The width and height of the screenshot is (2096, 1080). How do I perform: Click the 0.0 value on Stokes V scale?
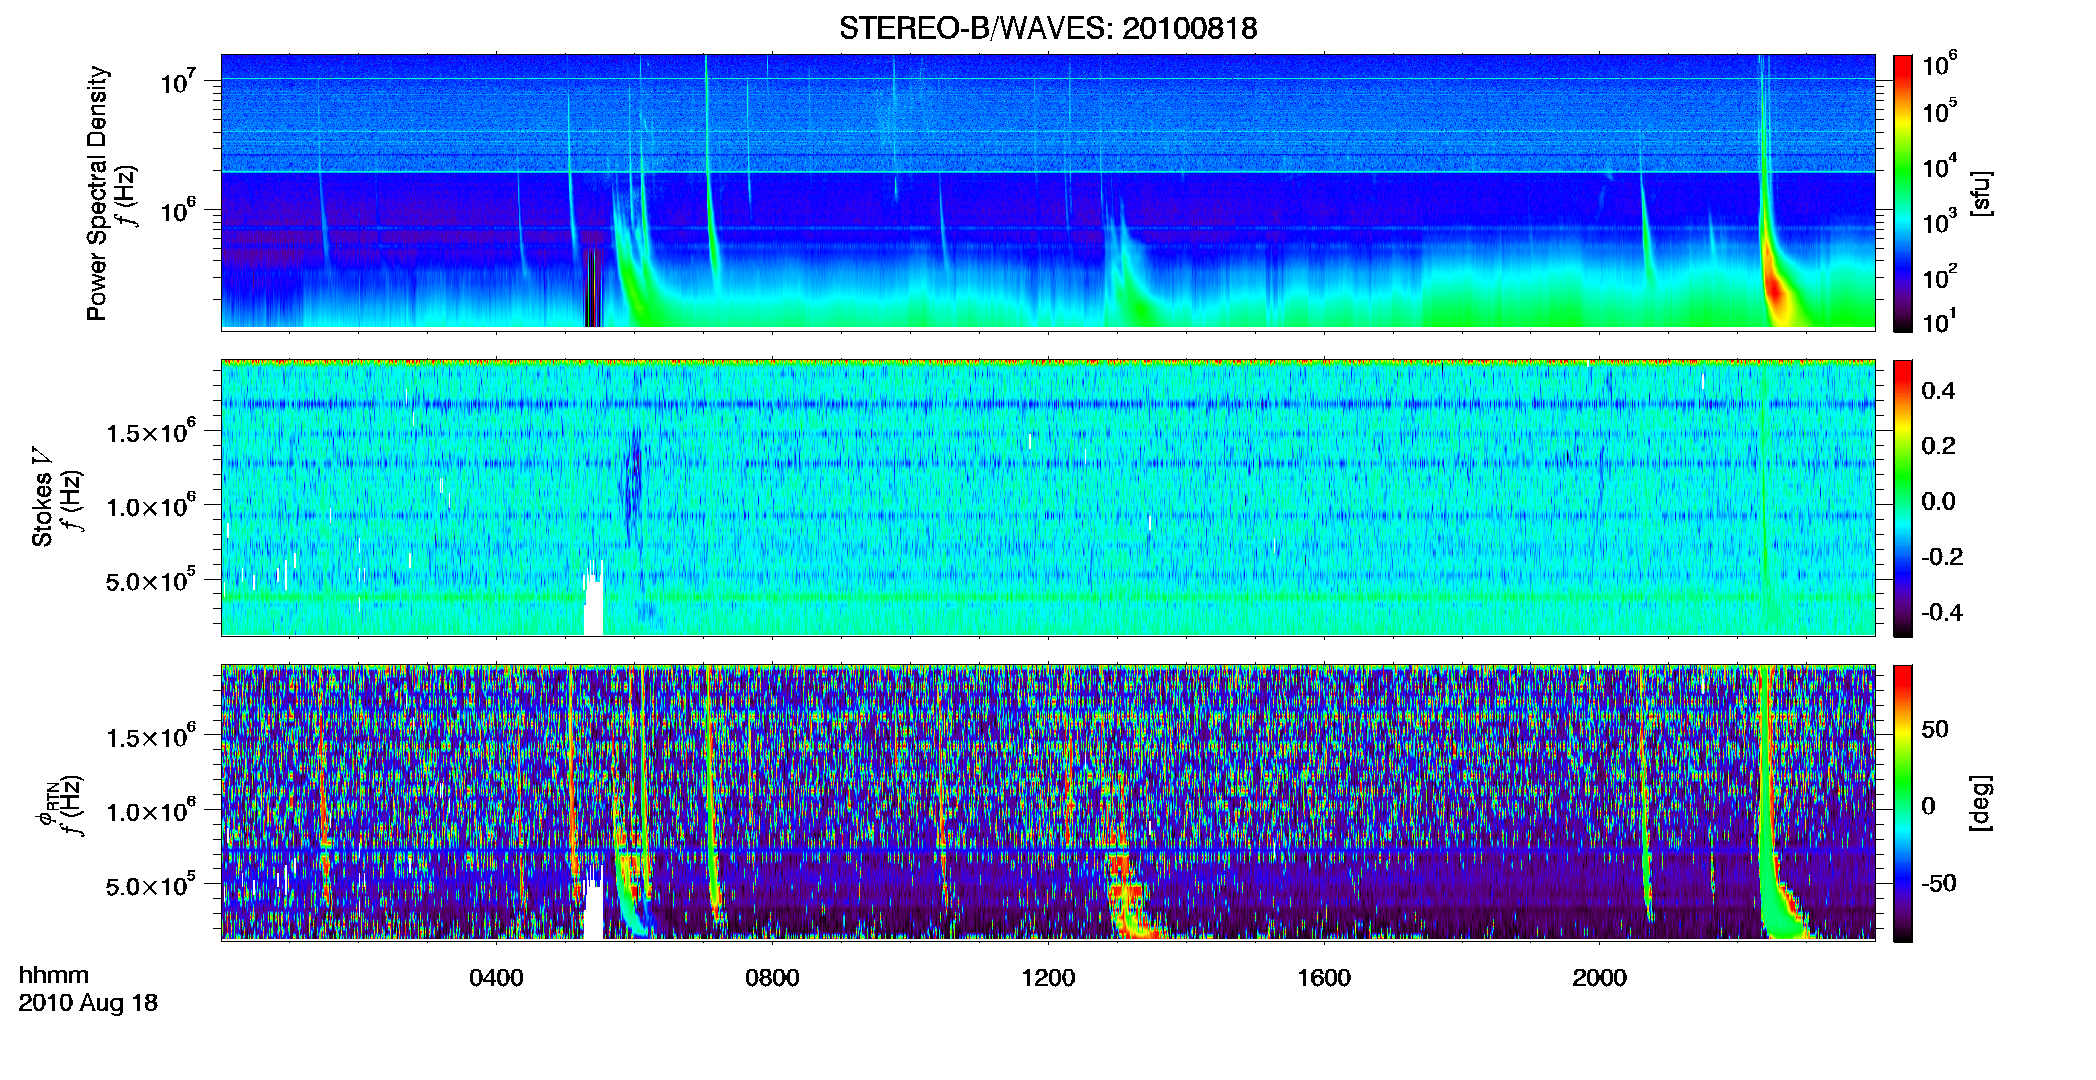pos(1938,501)
